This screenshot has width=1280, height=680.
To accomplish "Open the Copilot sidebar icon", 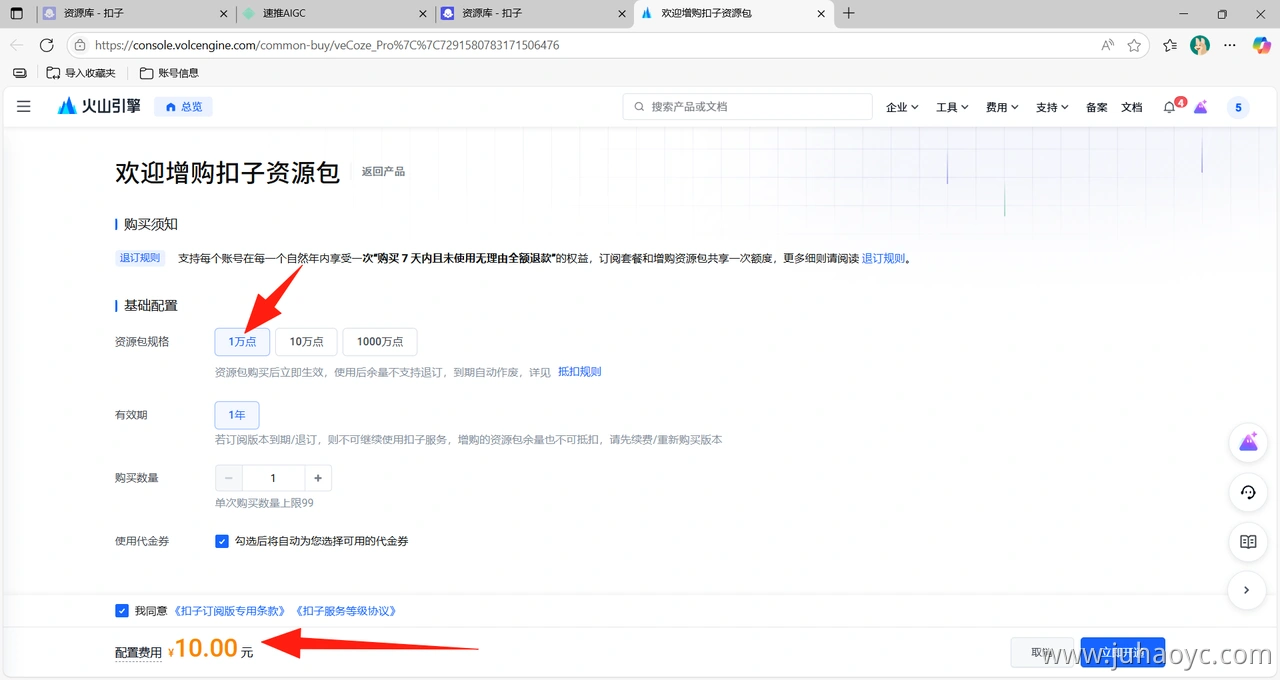I will [1262, 45].
